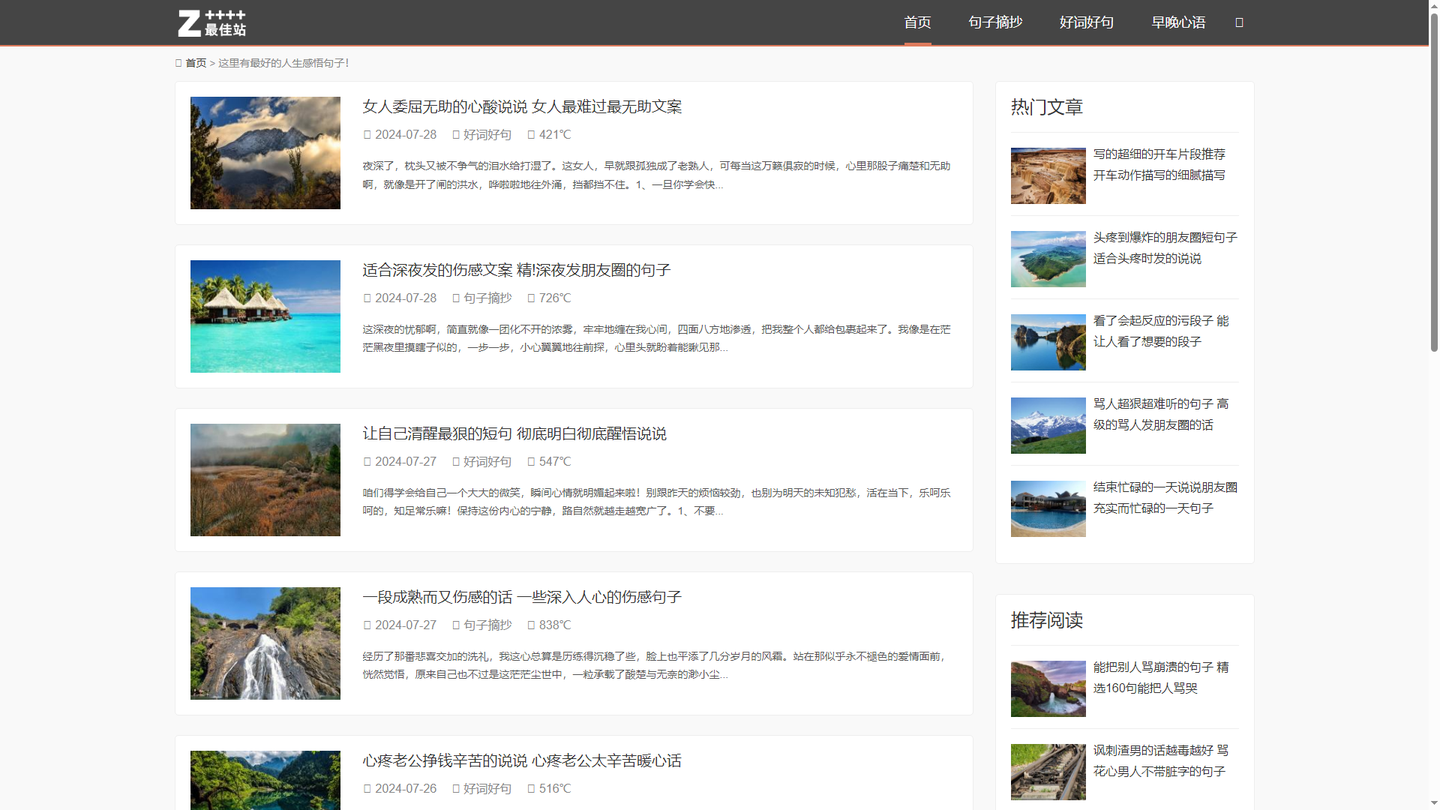Open hot article 骂人超狠超难听的句子

click(1161, 414)
